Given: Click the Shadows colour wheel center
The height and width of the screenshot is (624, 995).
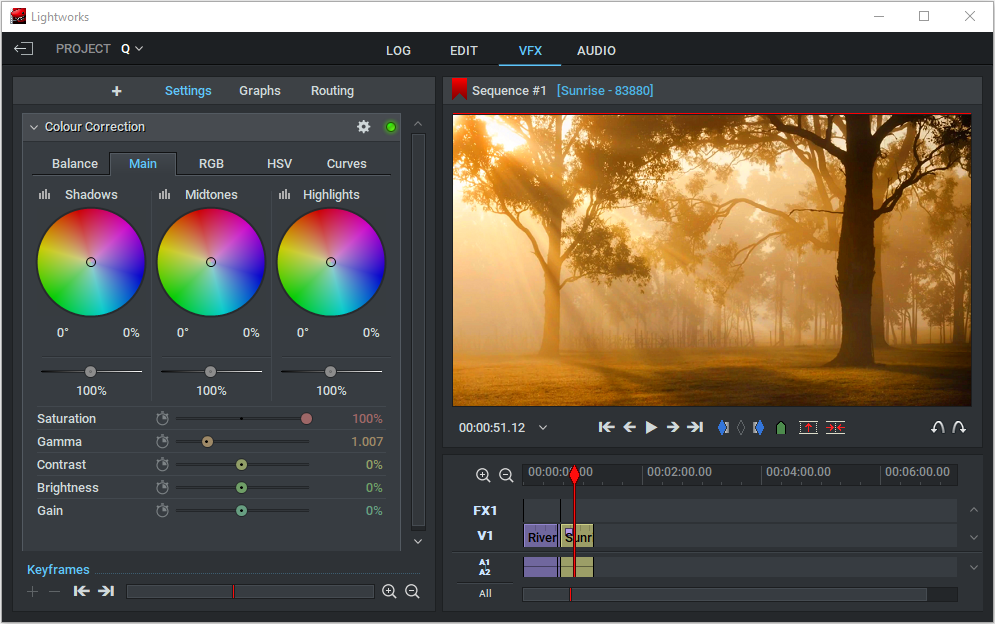Looking at the screenshot, I should coord(91,262).
